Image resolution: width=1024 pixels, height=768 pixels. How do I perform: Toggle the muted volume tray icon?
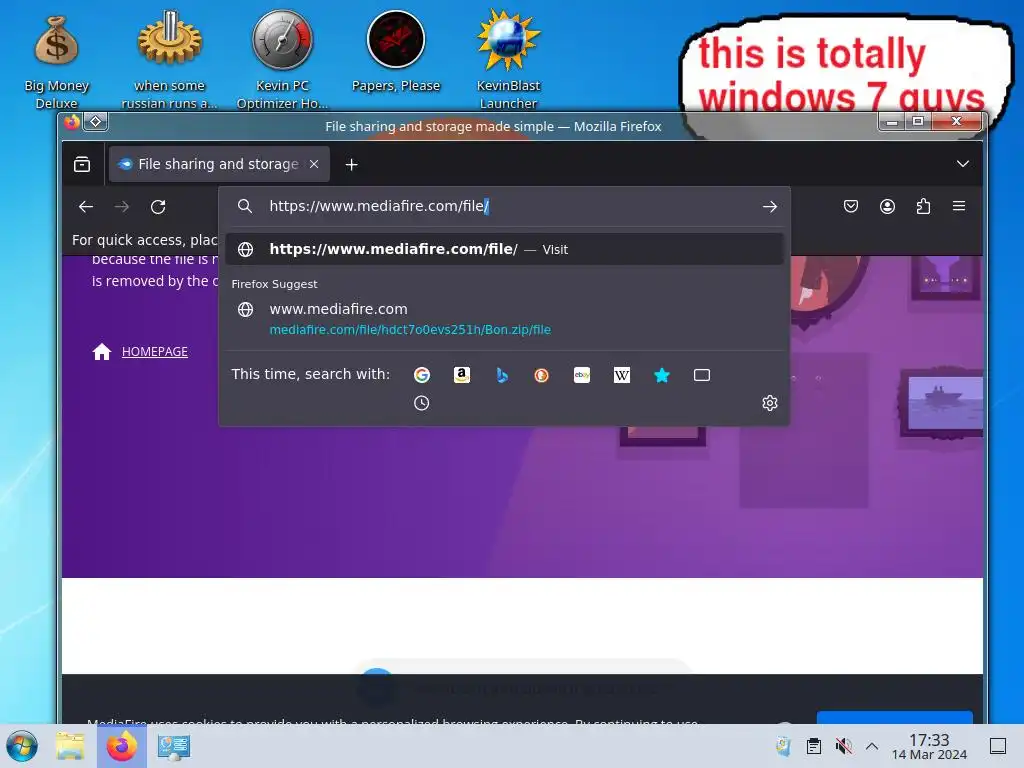[843, 746]
